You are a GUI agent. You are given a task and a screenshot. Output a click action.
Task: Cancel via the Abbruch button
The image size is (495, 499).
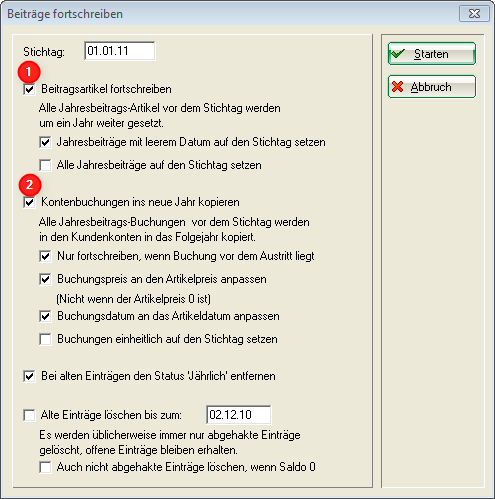432,87
